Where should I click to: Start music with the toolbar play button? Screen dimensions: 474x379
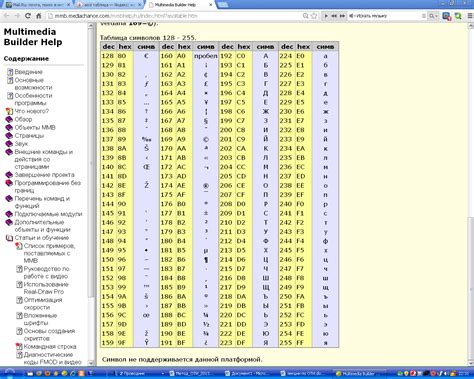pyautogui.click(x=326, y=16)
